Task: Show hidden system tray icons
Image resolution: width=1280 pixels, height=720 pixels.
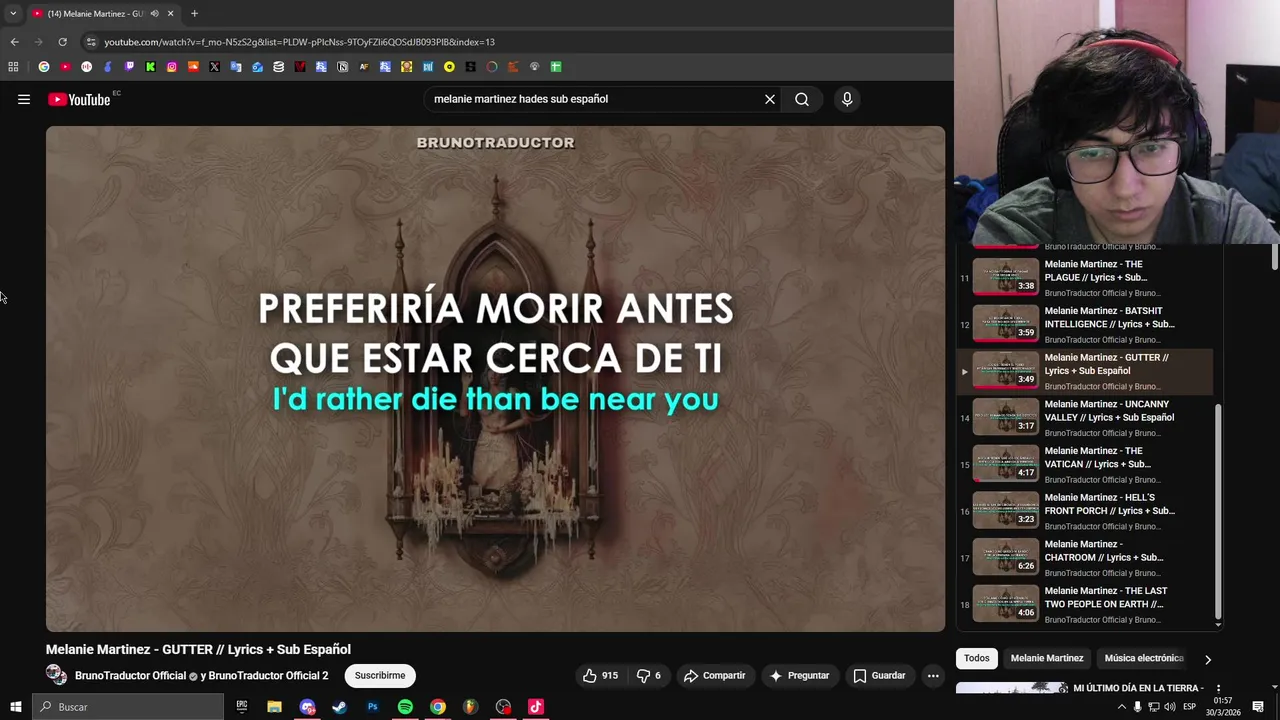Action: (x=1121, y=707)
